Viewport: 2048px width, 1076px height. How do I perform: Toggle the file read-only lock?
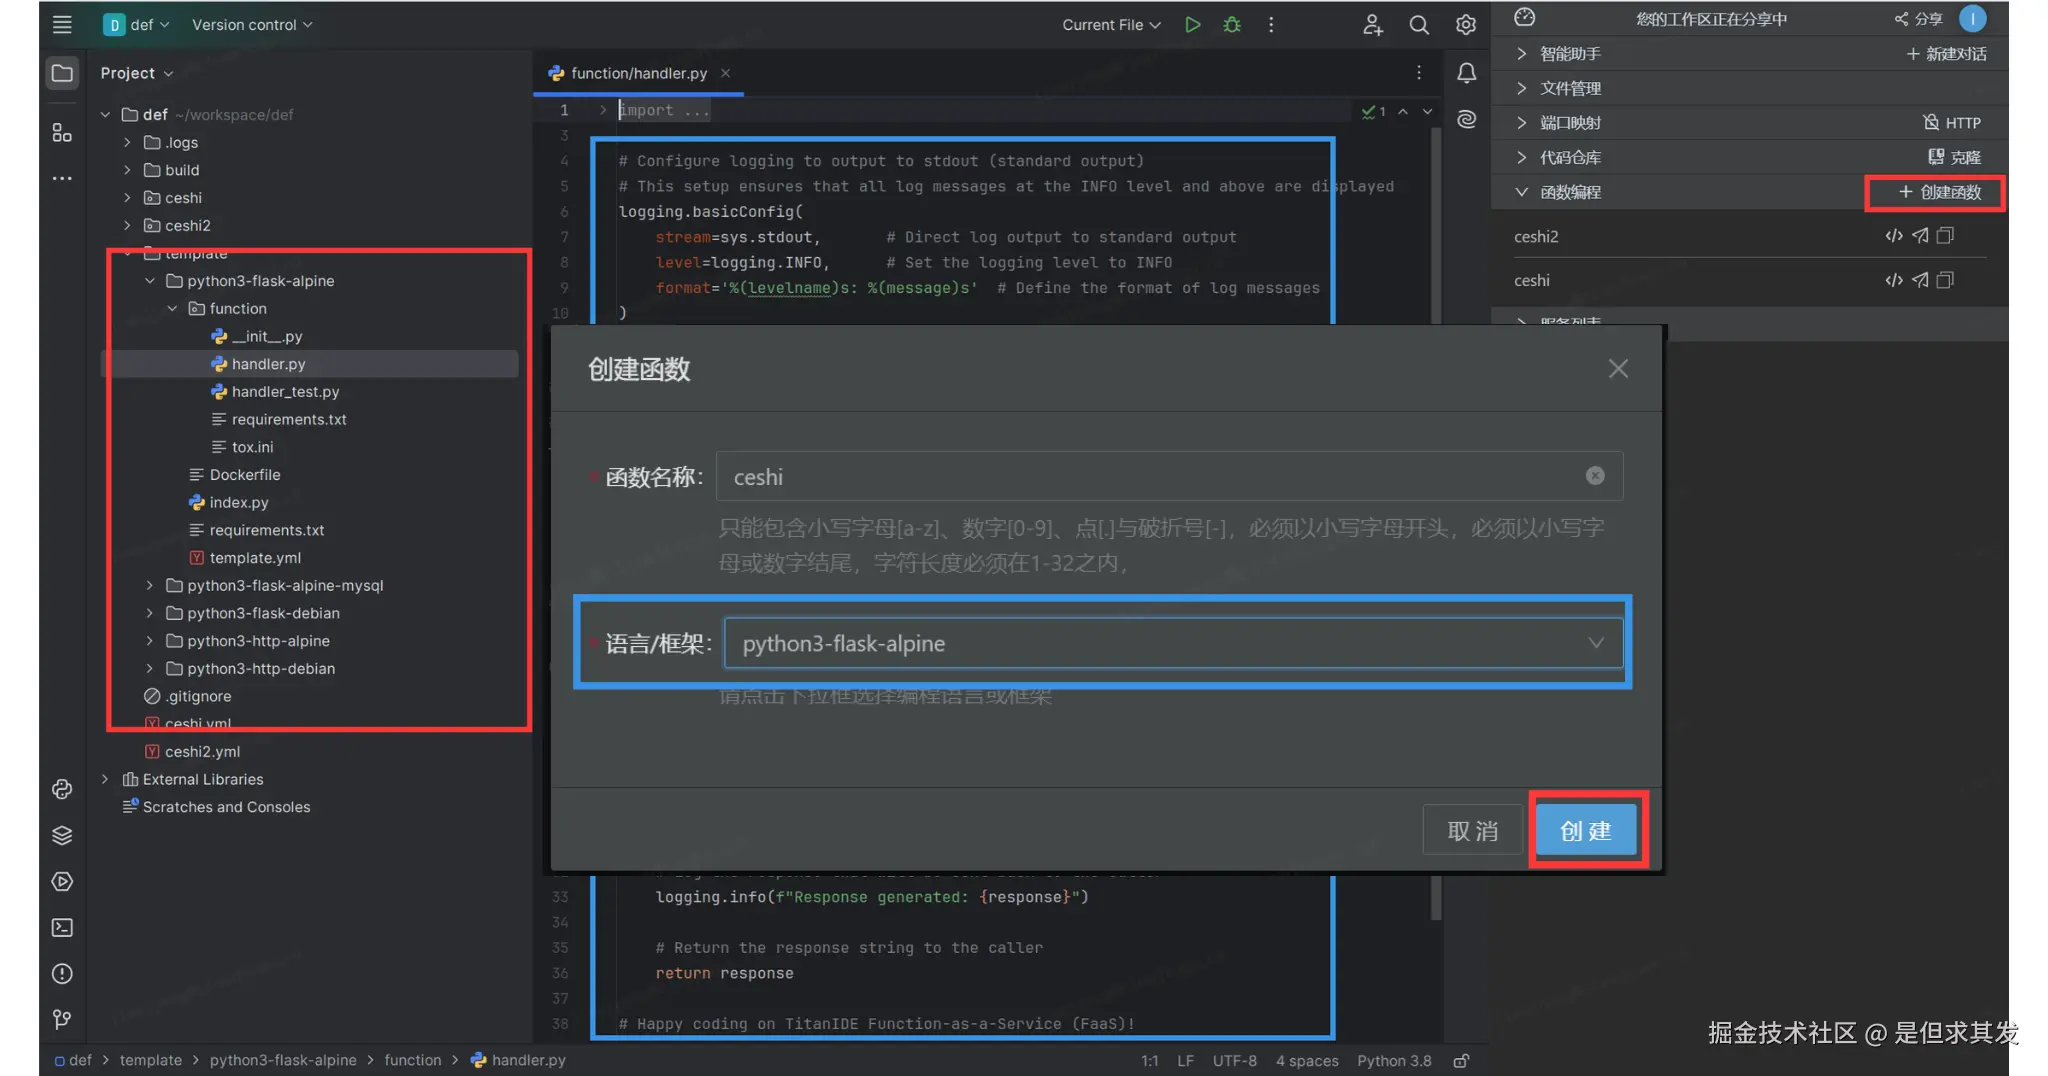click(x=1461, y=1060)
